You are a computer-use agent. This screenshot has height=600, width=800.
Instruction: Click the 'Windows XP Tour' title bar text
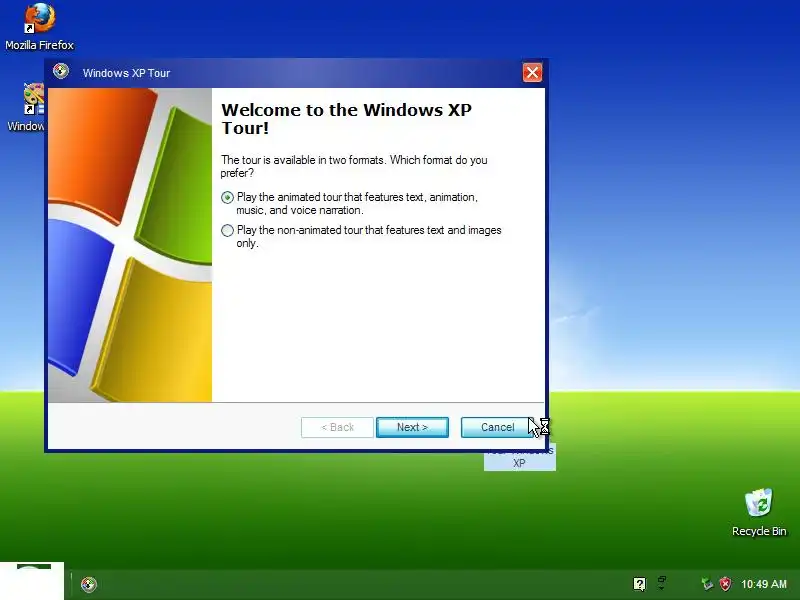click(x=127, y=73)
